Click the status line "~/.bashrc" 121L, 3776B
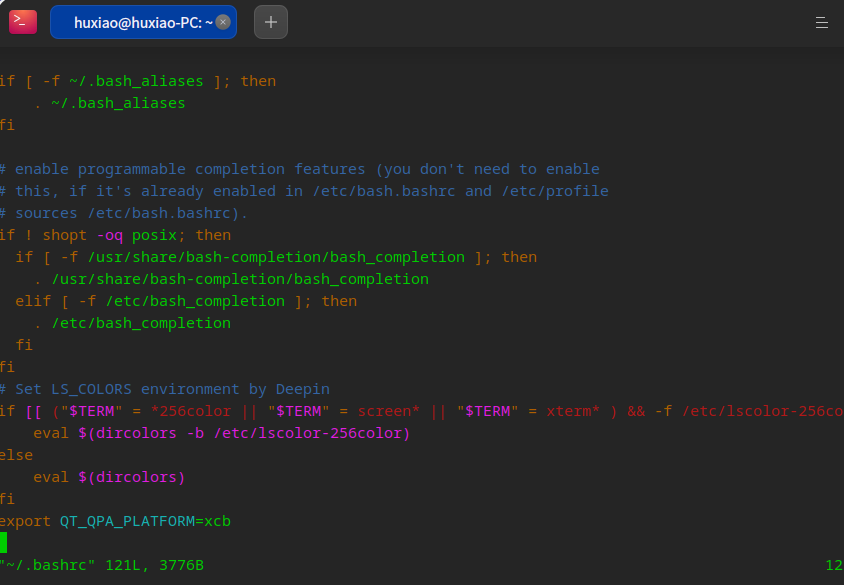The width and height of the screenshot is (844, 585). 102,565
